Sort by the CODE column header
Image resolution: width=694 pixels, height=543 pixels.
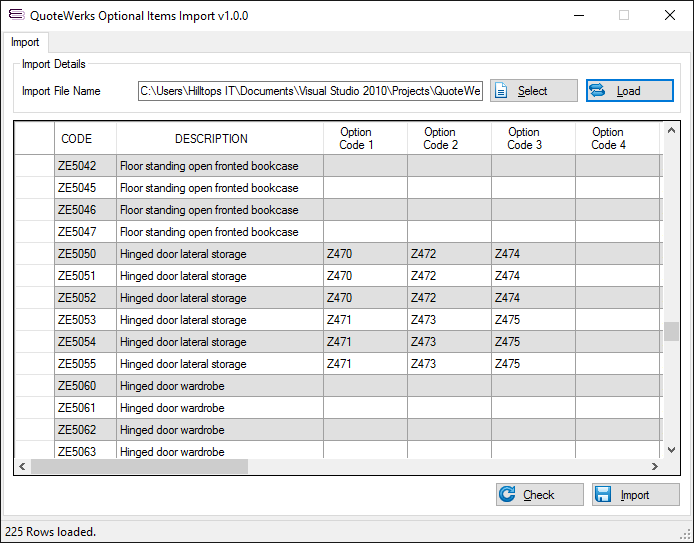[x=77, y=139]
